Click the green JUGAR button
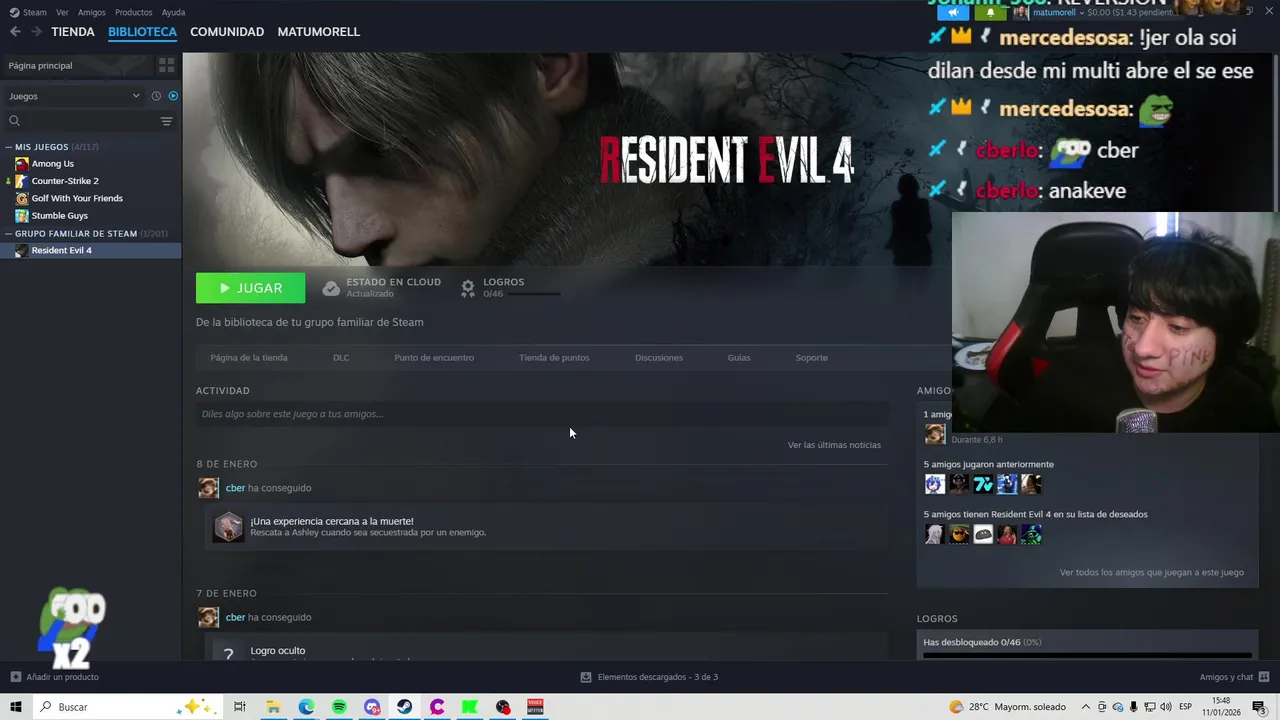 click(251, 288)
